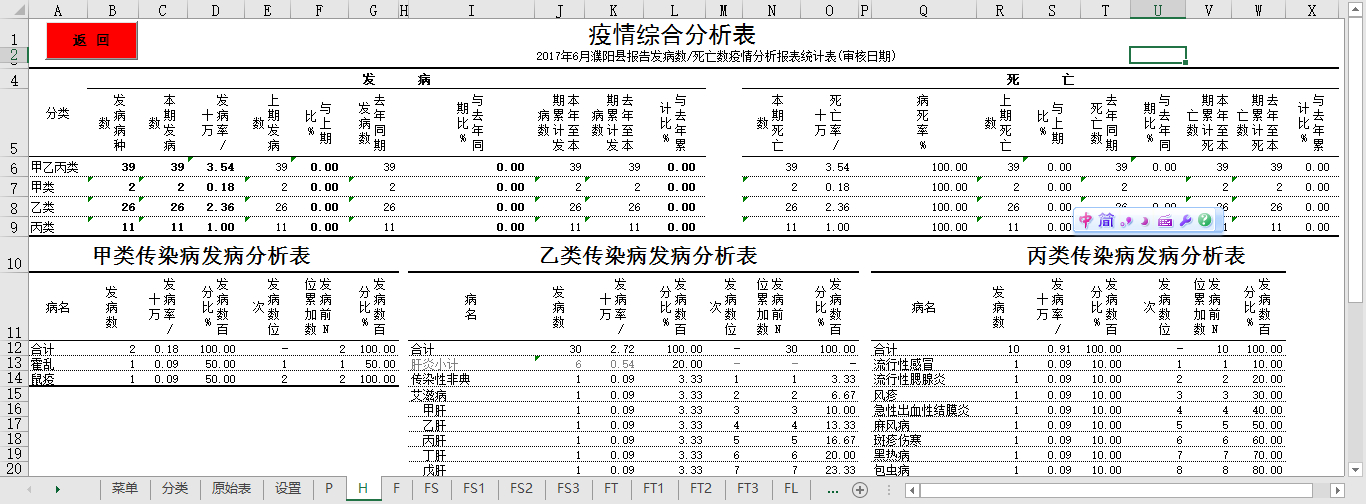The width and height of the screenshot is (1366, 504).
Task: Select column U header
Action: 1157,9
